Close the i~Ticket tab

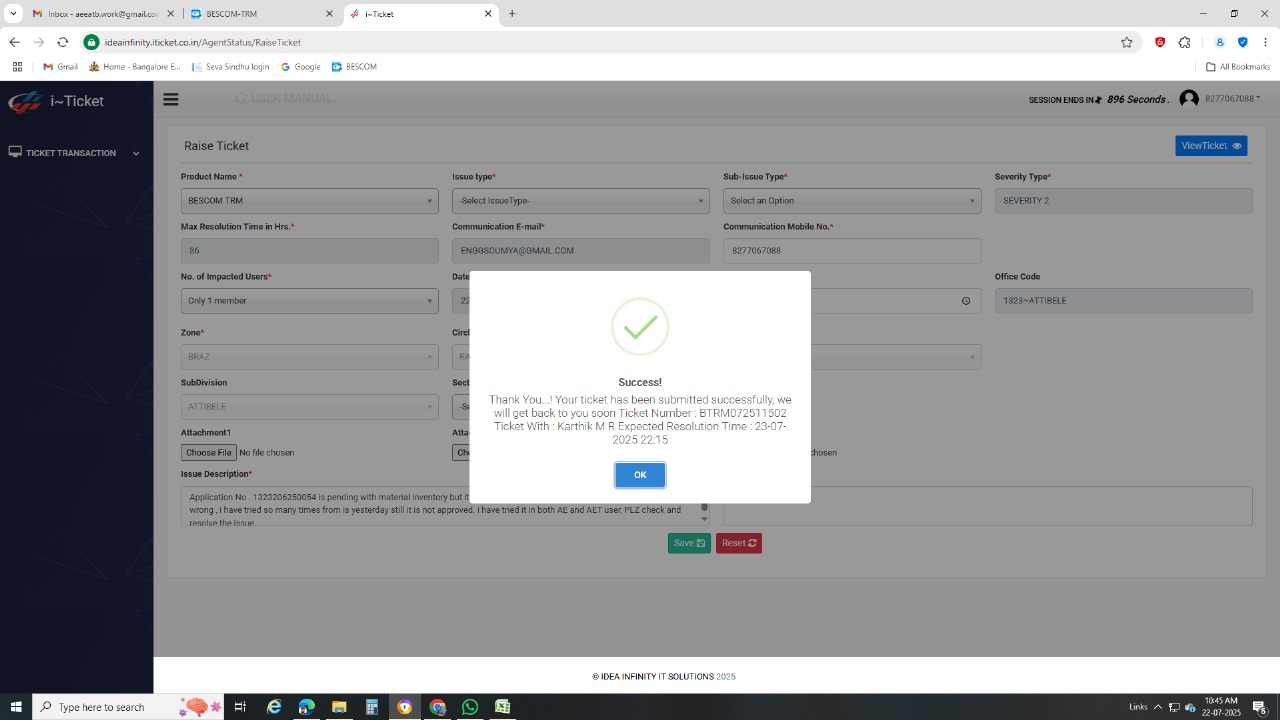click(x=488, y=14)
